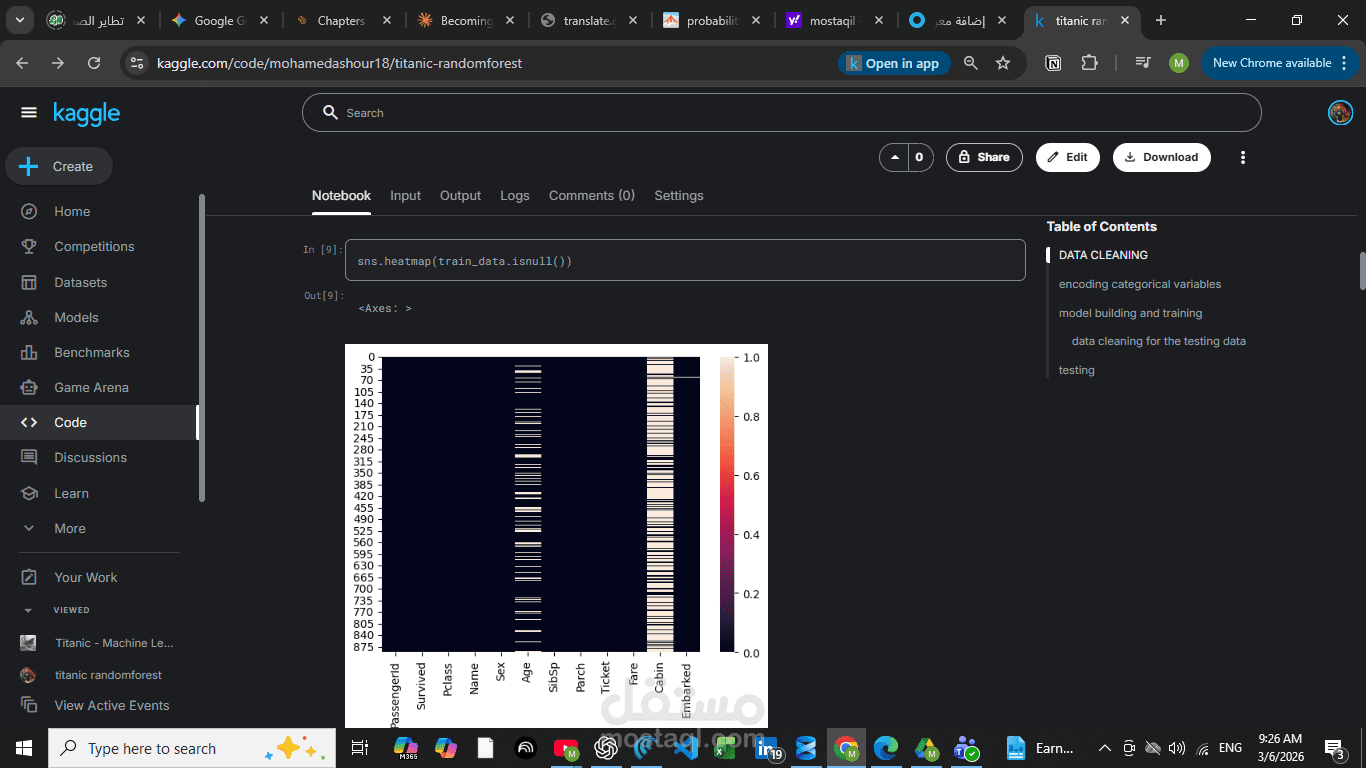Screen dimensions: 1366x768
Task: Click the Kaggle search field
Action: pos(781,113)
